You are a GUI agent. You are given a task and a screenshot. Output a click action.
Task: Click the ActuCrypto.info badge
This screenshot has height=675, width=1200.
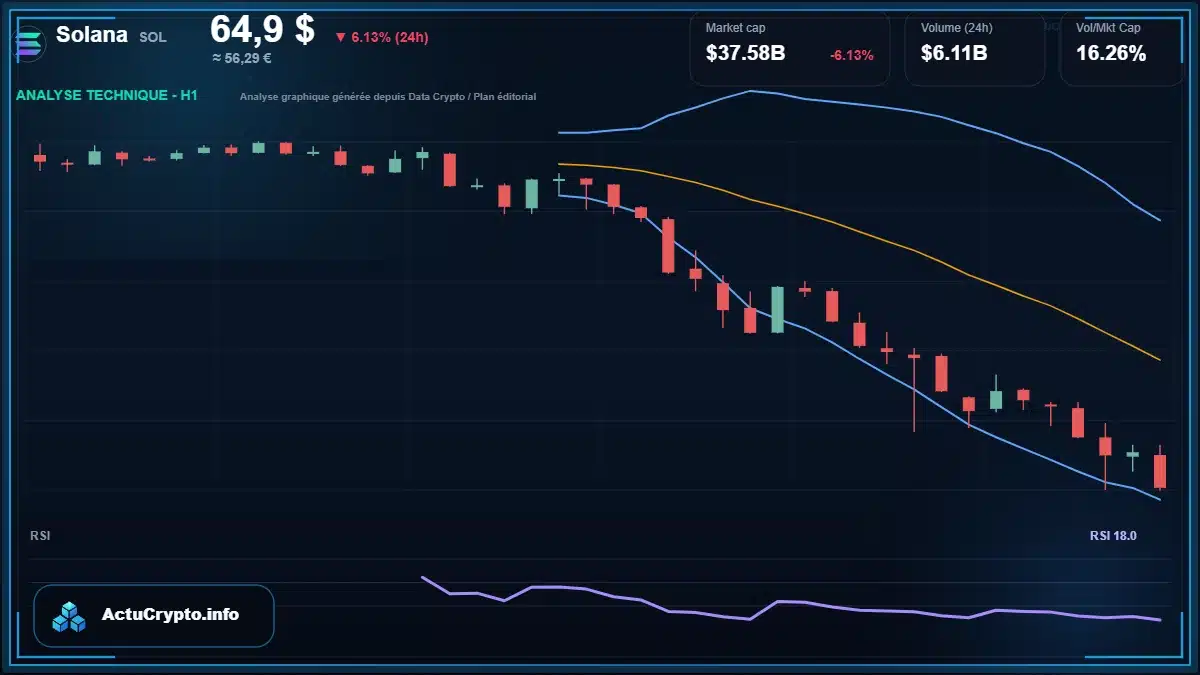[153, 615]
